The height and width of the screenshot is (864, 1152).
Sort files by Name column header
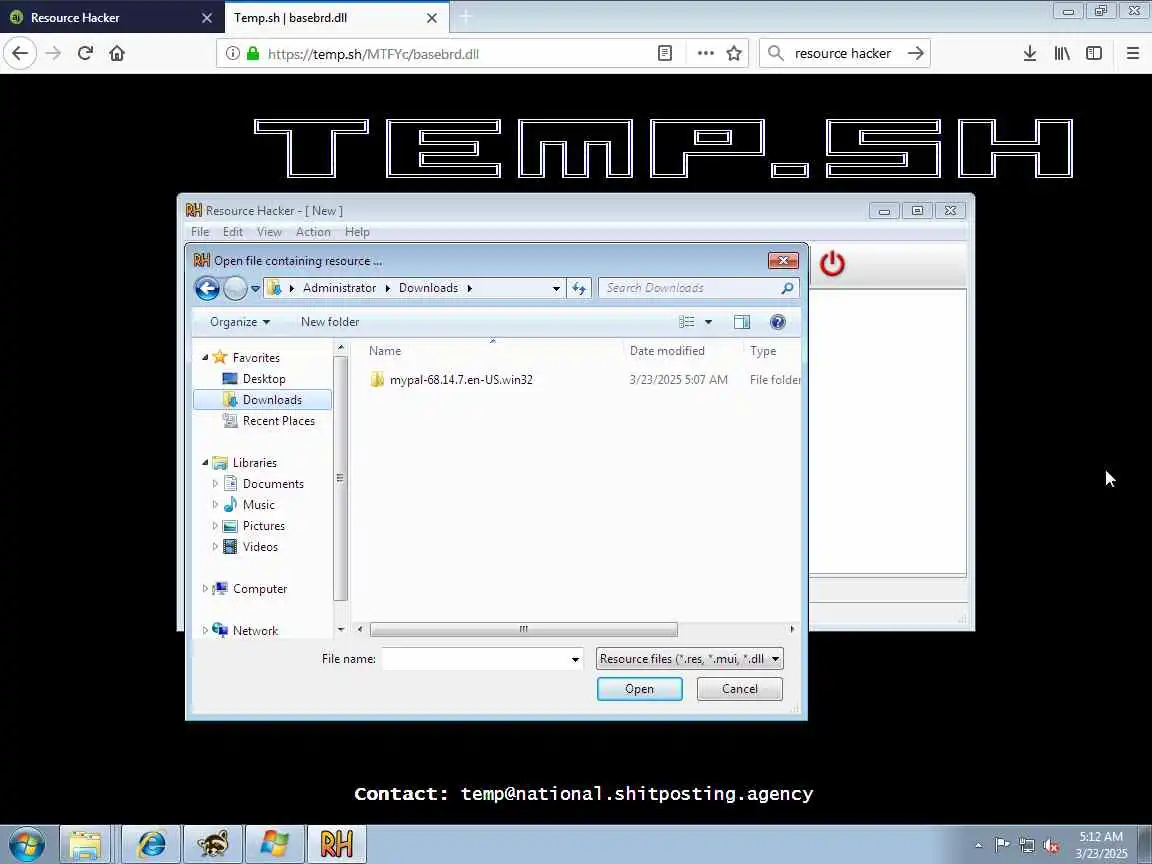point(492,351)
